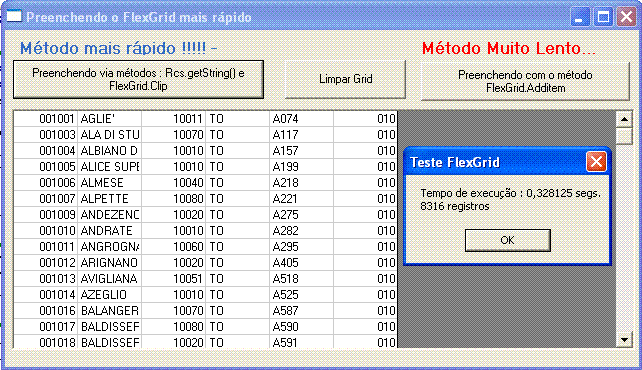Select the ALMESE cell
The image size is (642, 370).
[x=110, y=183]
